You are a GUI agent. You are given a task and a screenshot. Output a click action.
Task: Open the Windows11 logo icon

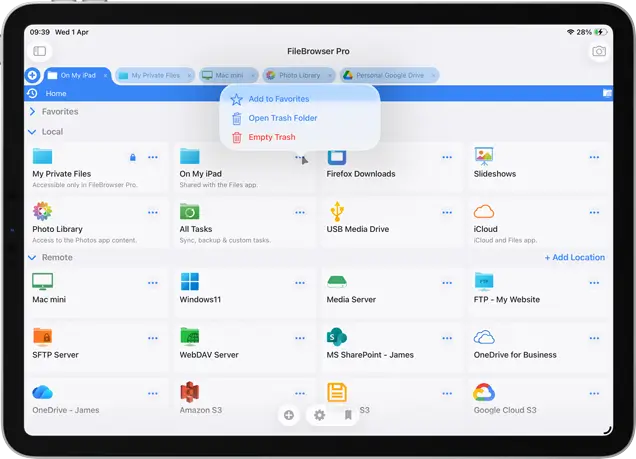point(189,281)
